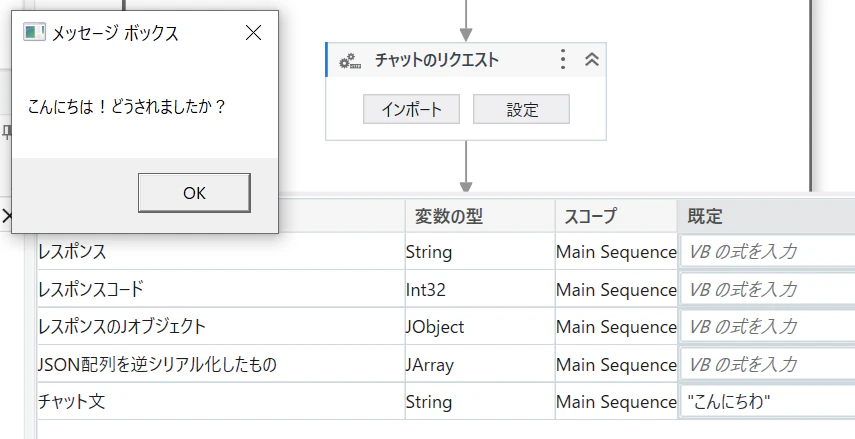855x439 pixels.
Task: Click the チャットのリクエスト gear icon
Action: [350, 61]
